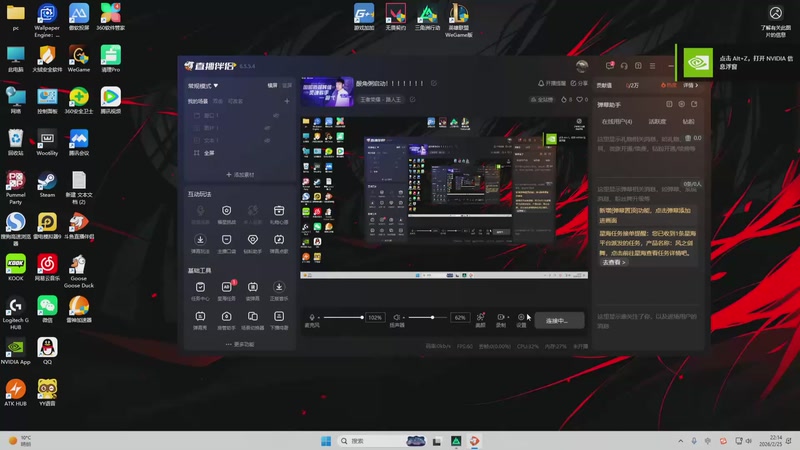Screen dimensions: 800x450
Task: Click the headset support icon
Action: point(624,66)
